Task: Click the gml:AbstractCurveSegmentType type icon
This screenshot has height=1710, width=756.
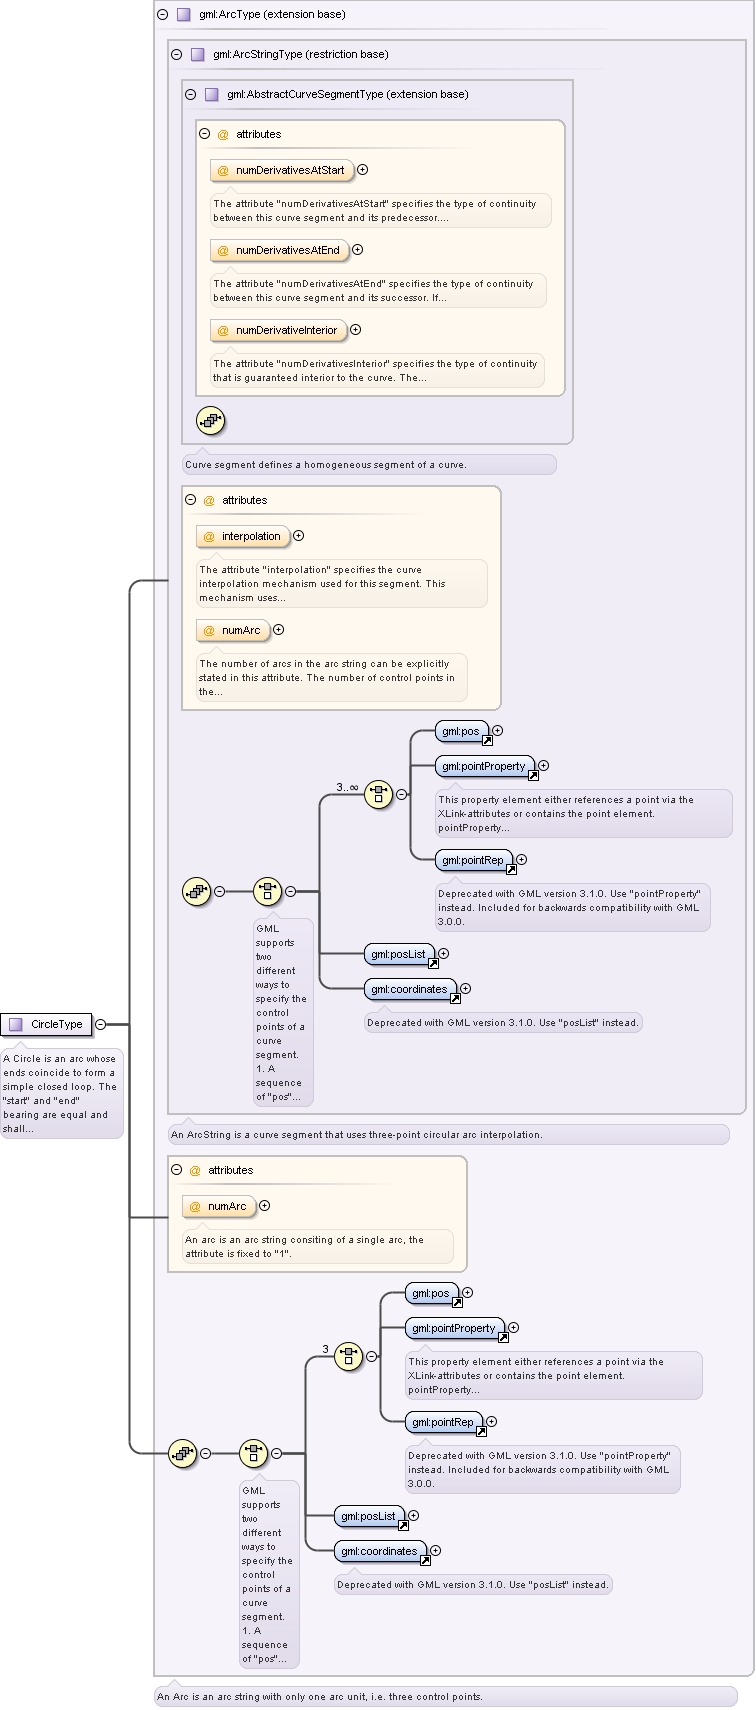Action: click(211, 95)
